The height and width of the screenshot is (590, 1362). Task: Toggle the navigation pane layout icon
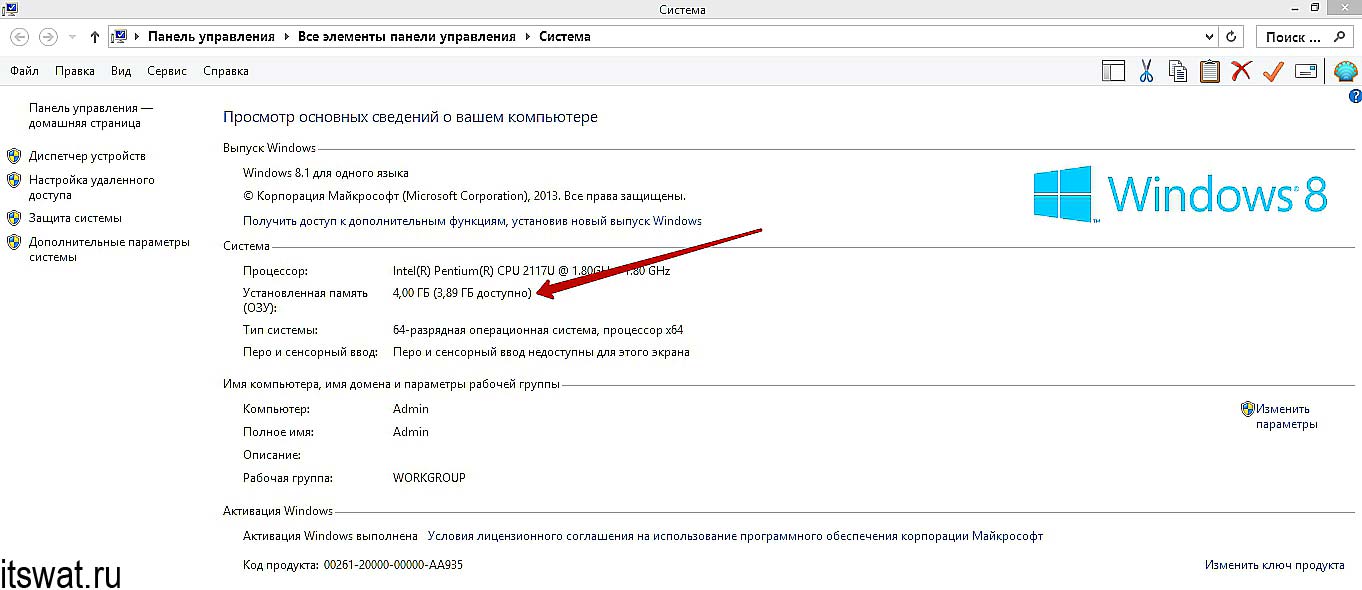coord(1113,71)
